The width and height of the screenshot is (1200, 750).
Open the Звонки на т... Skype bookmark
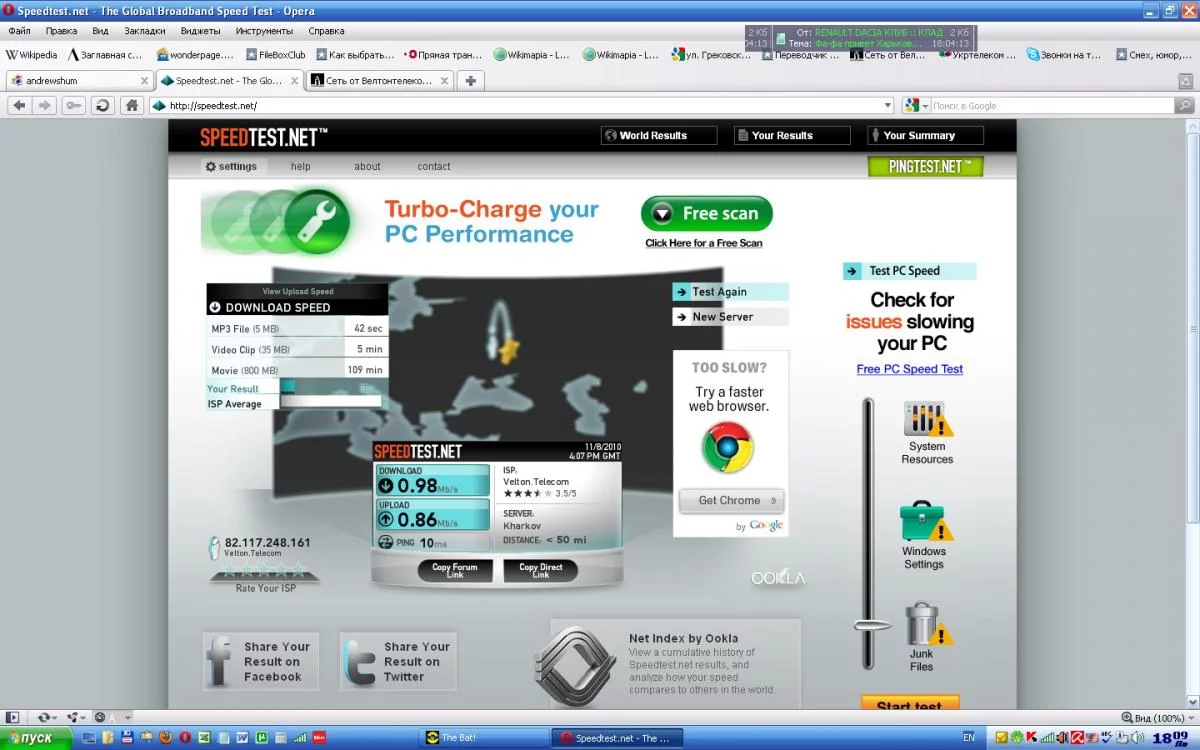(1064, 55)
